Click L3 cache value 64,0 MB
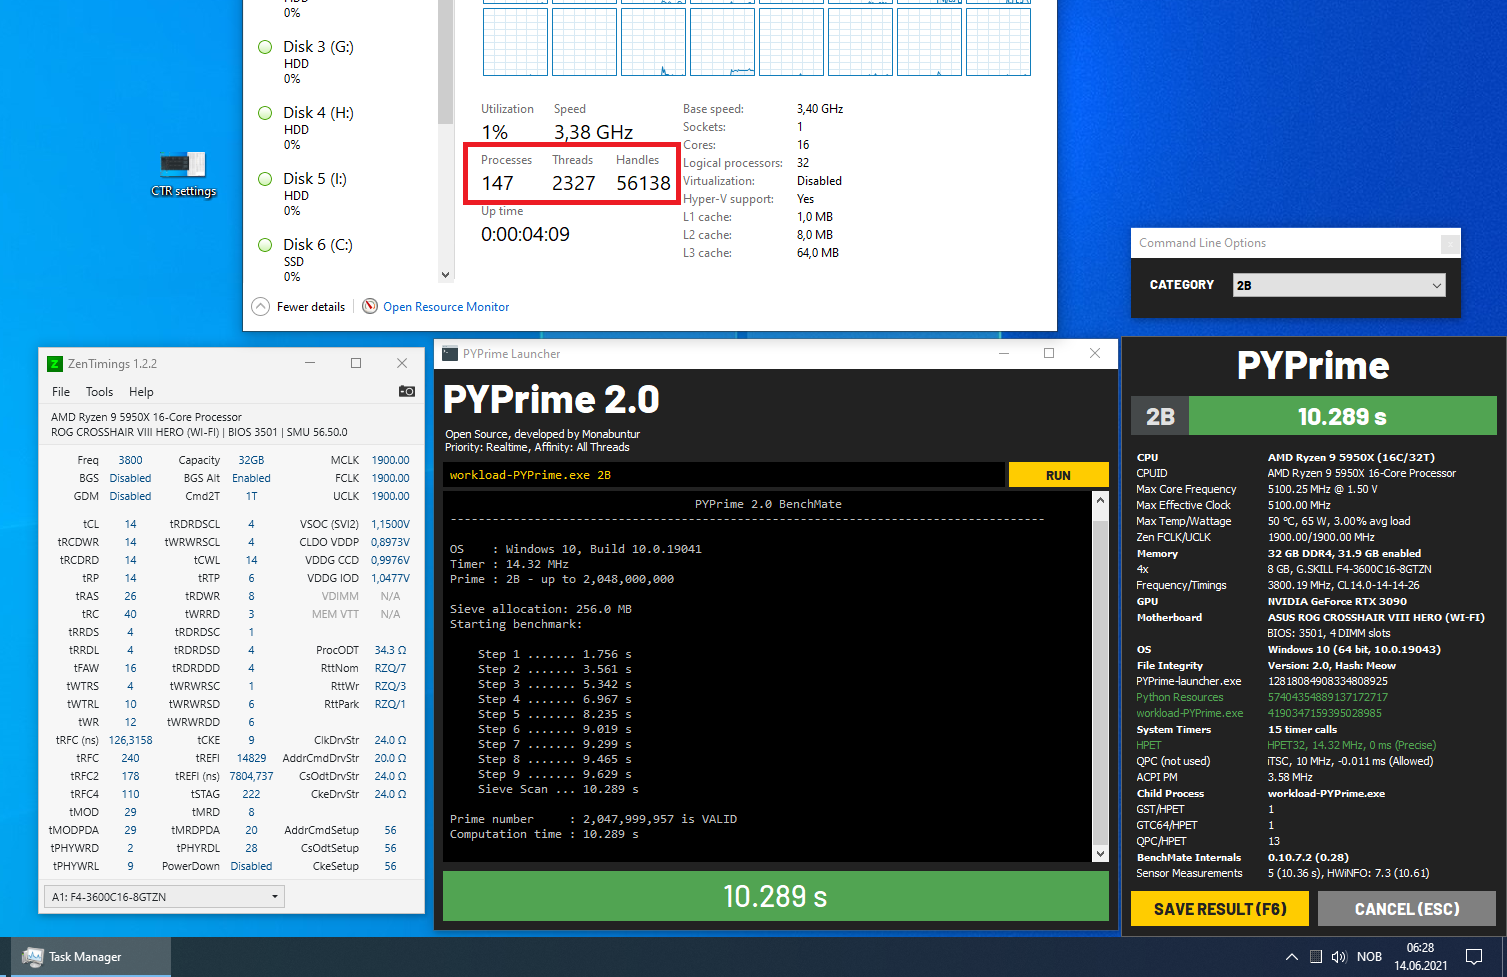Screen dimensions: 1507x977 (818, 253)
